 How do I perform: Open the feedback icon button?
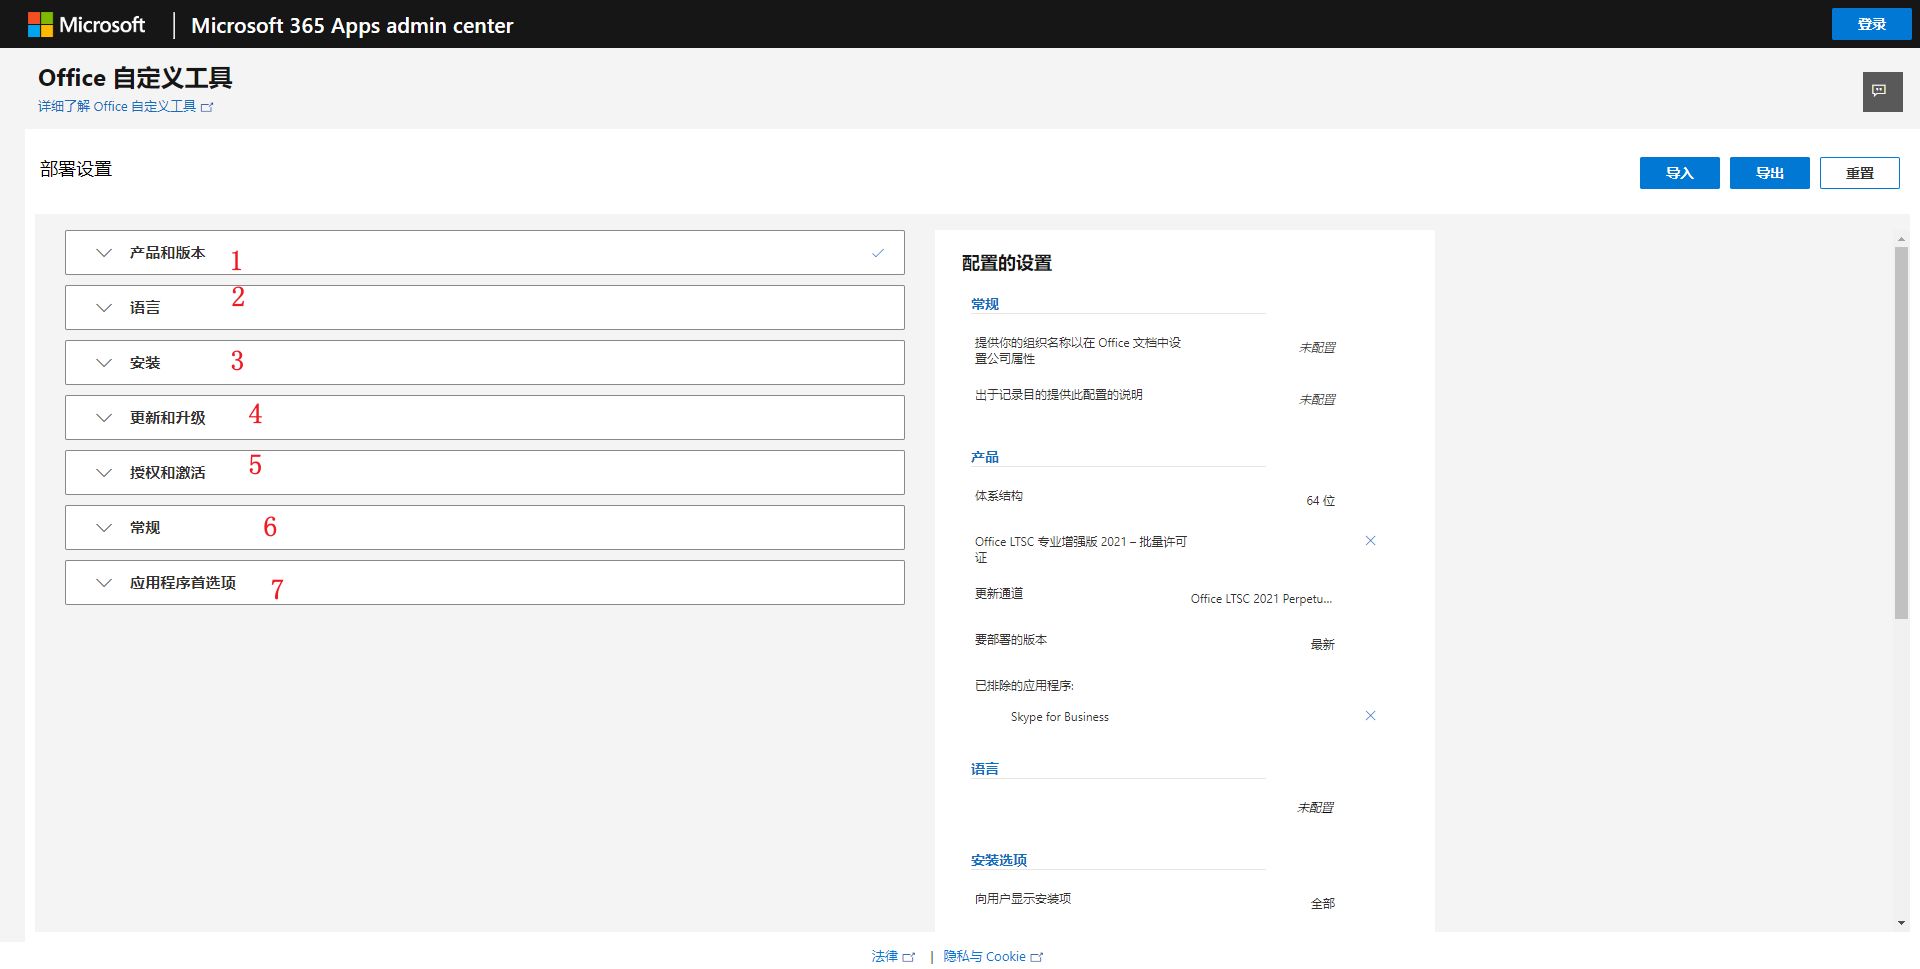point(1881,92)
